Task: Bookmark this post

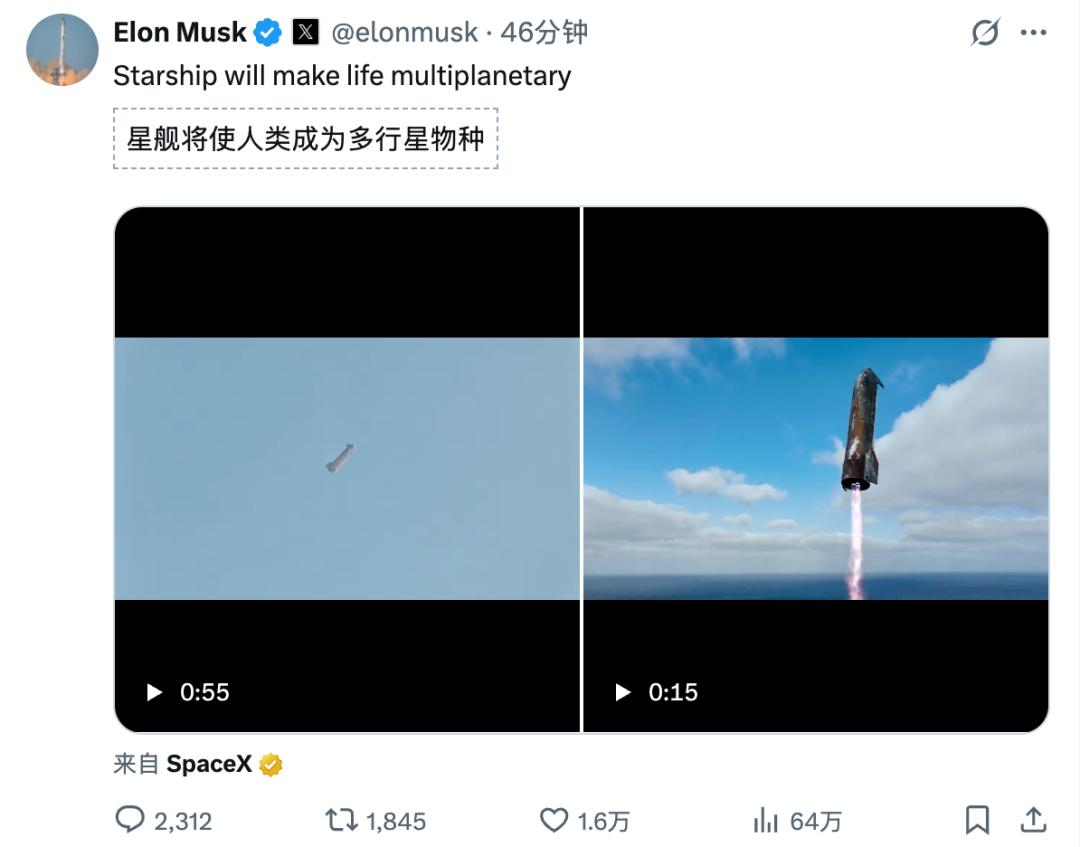Action: pyautogui.click(x=977, y=821)
